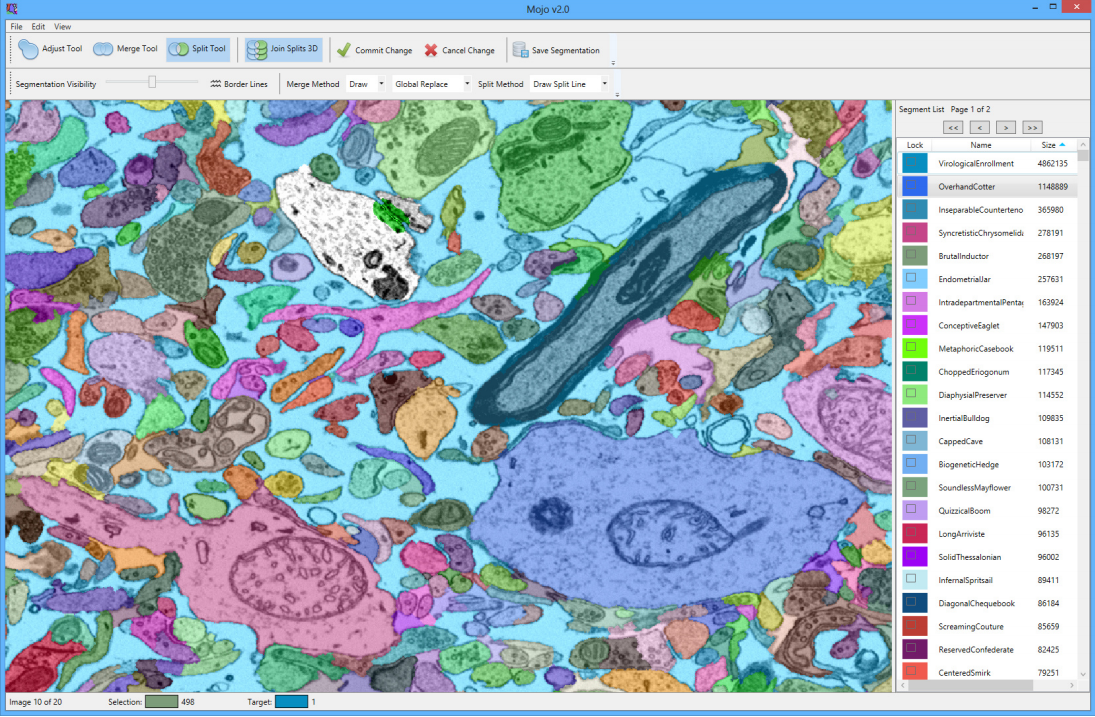1095x717 pixels.
Task: Select the ReservedConfederate segment name
Action: (976, 649)
